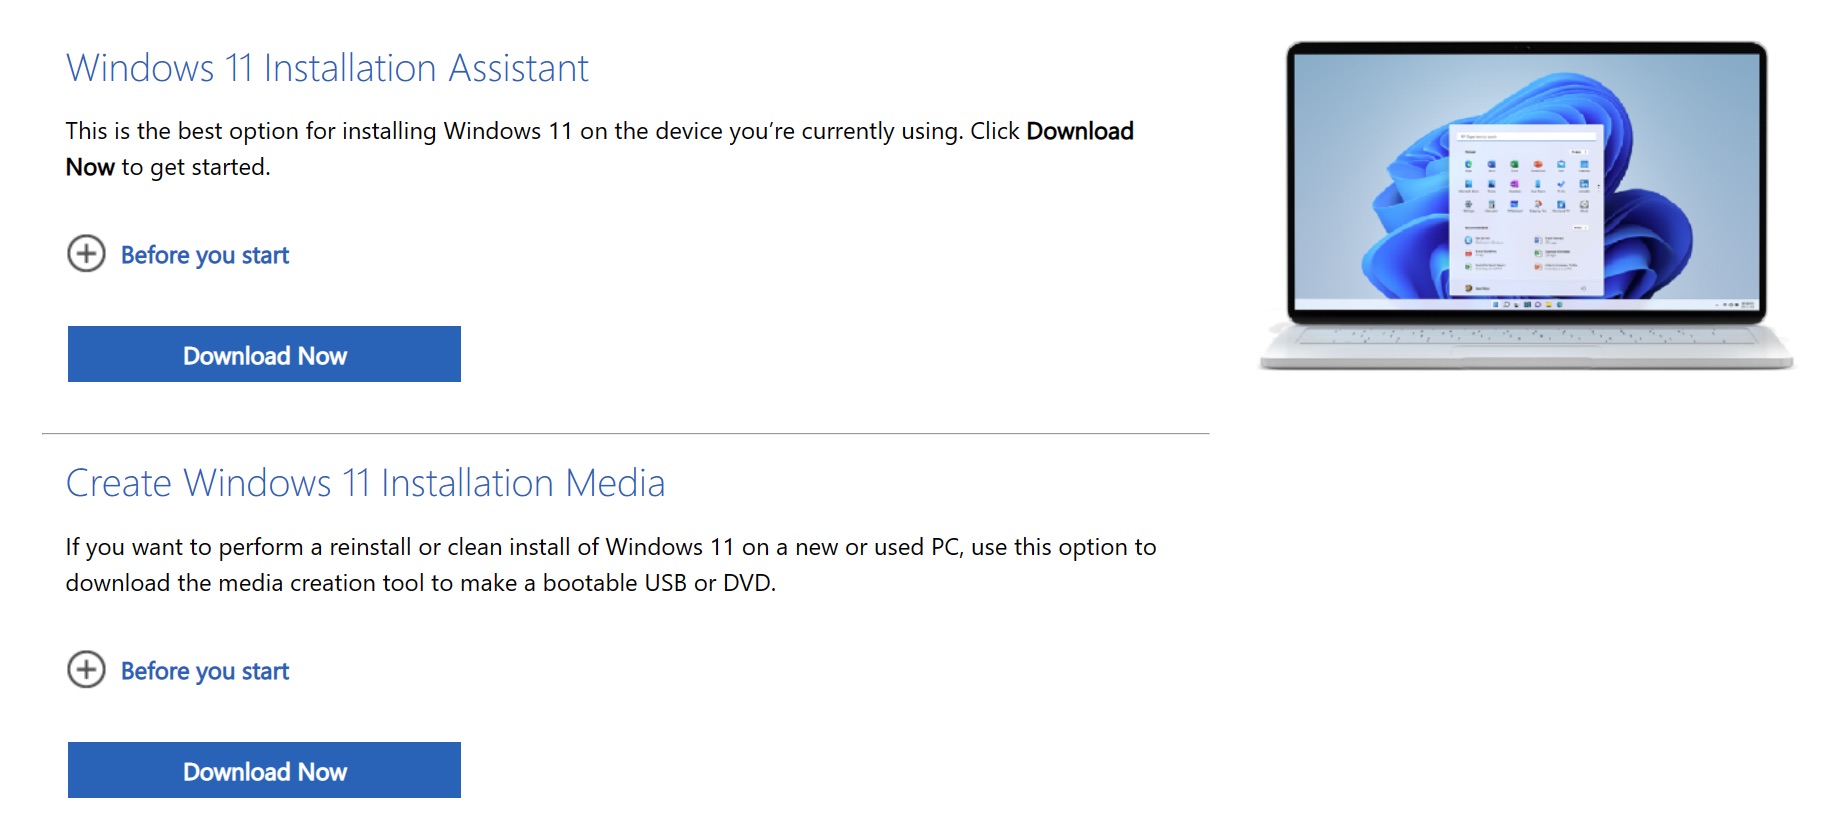Click system tray clock on pictured laptop taskbar
Image resolution: width=1828 pixels, height=837 pixels.
[1746, 304]
